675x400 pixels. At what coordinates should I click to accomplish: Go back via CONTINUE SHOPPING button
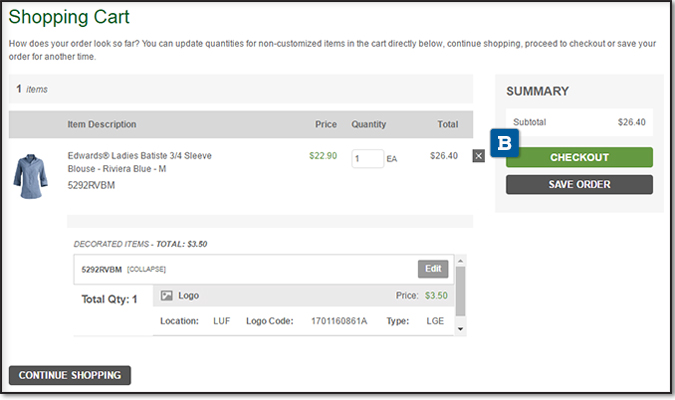coord(70,375)
